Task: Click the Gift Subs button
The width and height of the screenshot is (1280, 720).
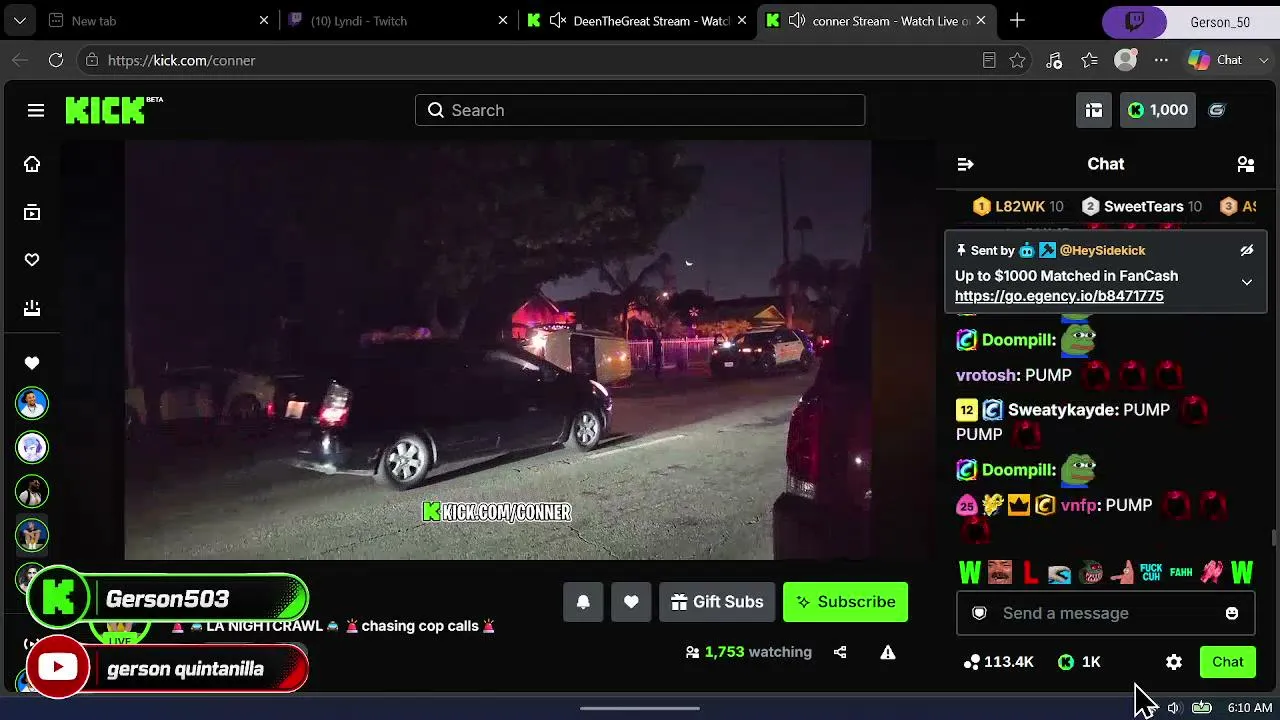Action: click(717, 602)
